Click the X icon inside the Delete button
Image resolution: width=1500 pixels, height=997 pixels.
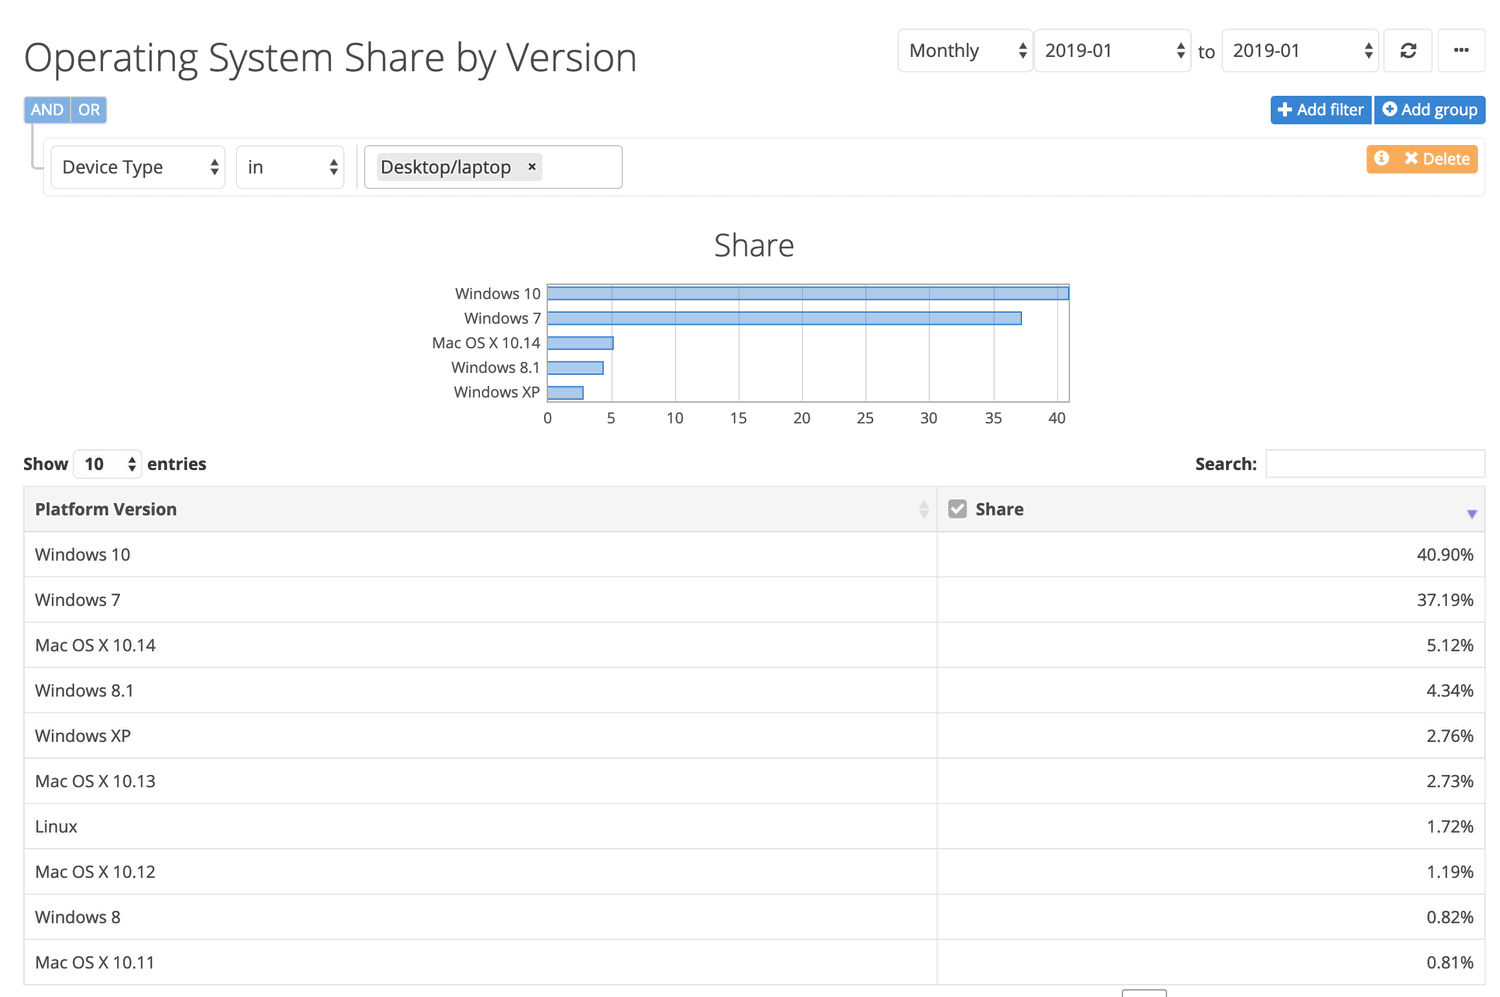tap(1411, 159)
